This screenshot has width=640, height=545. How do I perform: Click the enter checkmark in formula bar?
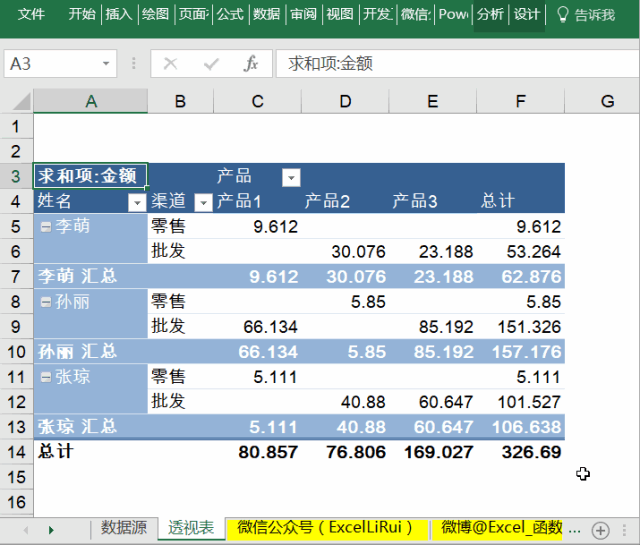[211, 64]
